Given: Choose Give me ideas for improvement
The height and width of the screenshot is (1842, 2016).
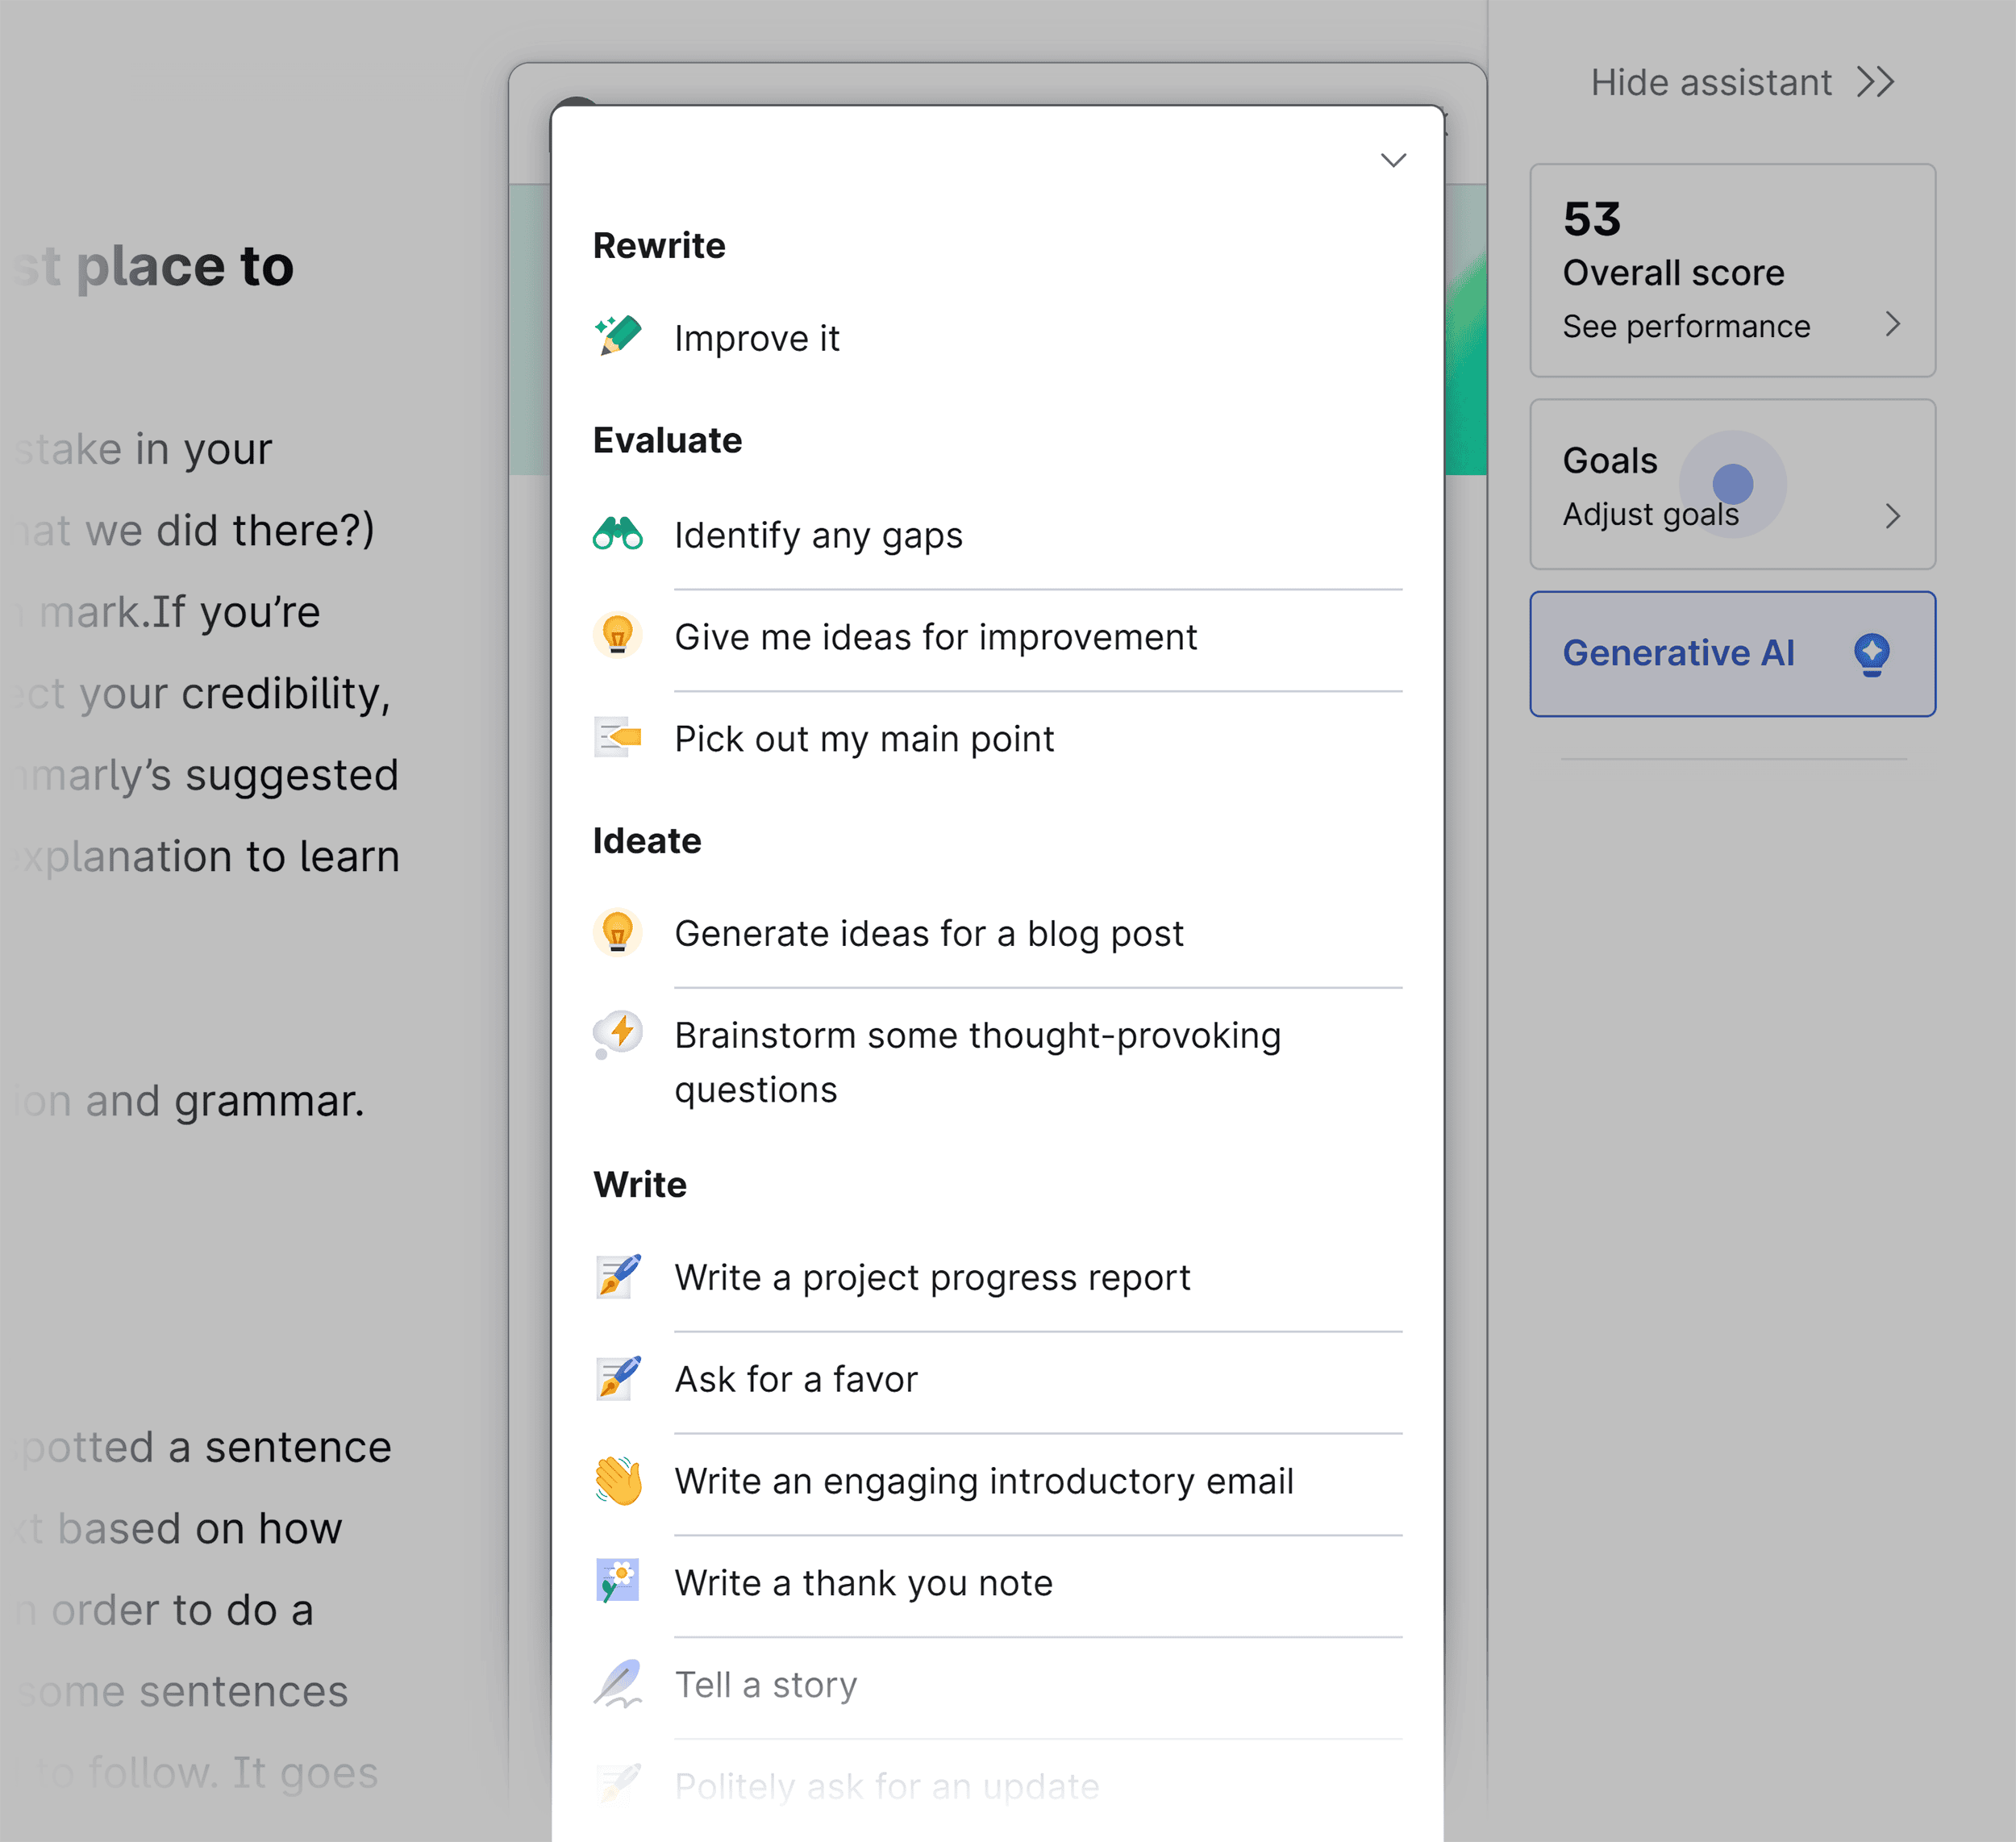Looking at the screenshot, I should [x=936, y=637].
